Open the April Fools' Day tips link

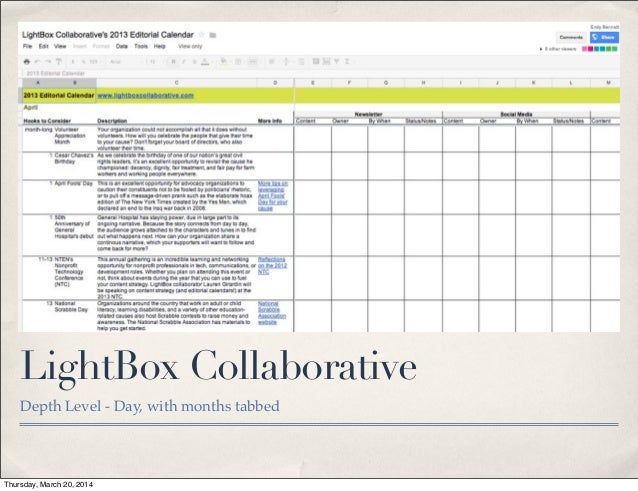tap(273, 196)
